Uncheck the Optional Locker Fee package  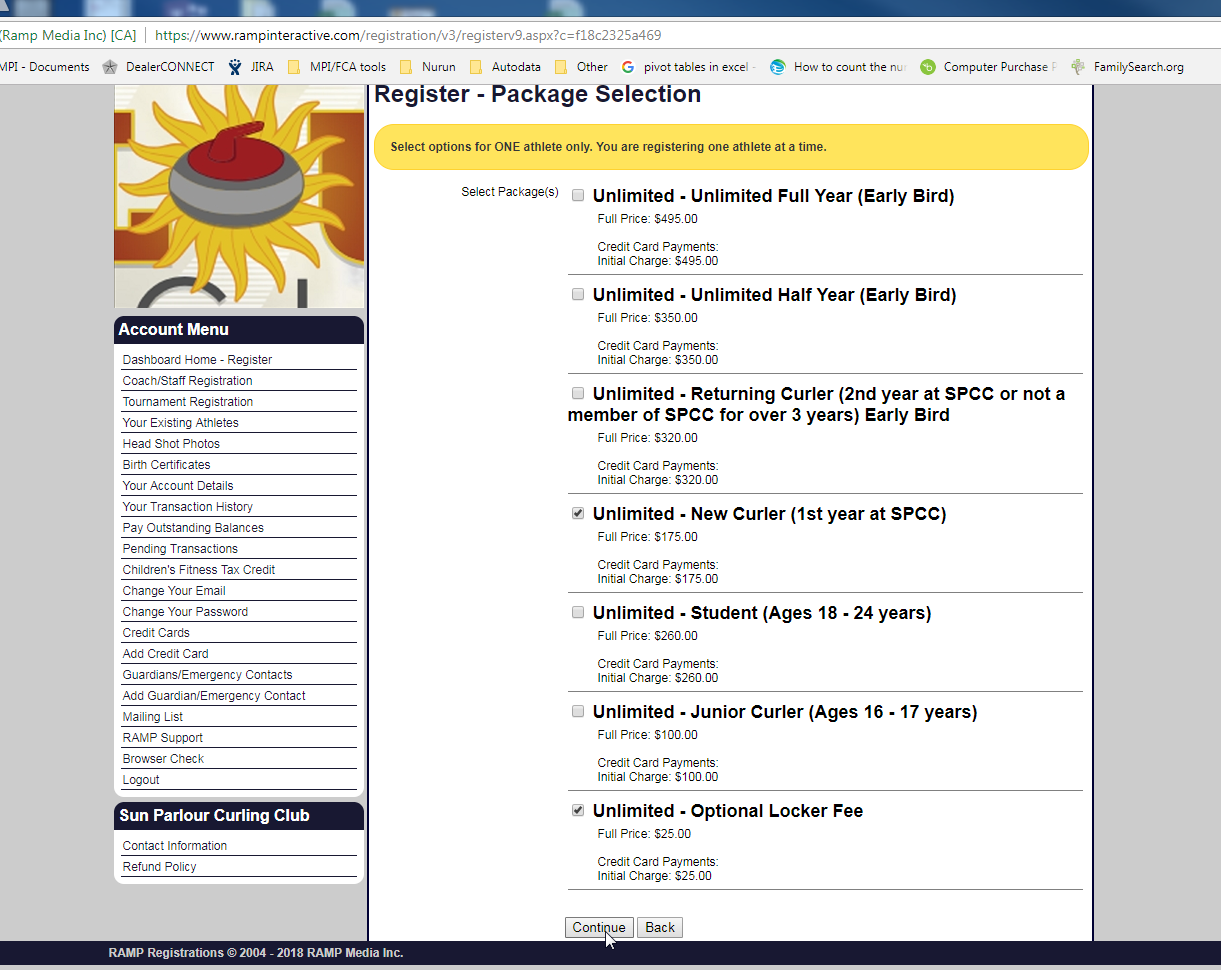(x=578, y=810)
